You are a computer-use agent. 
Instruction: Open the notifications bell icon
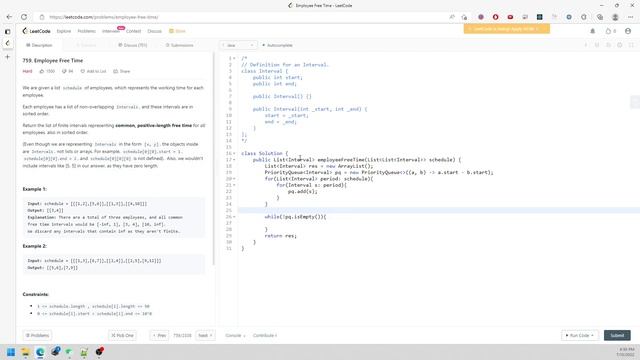pos(593,31)
